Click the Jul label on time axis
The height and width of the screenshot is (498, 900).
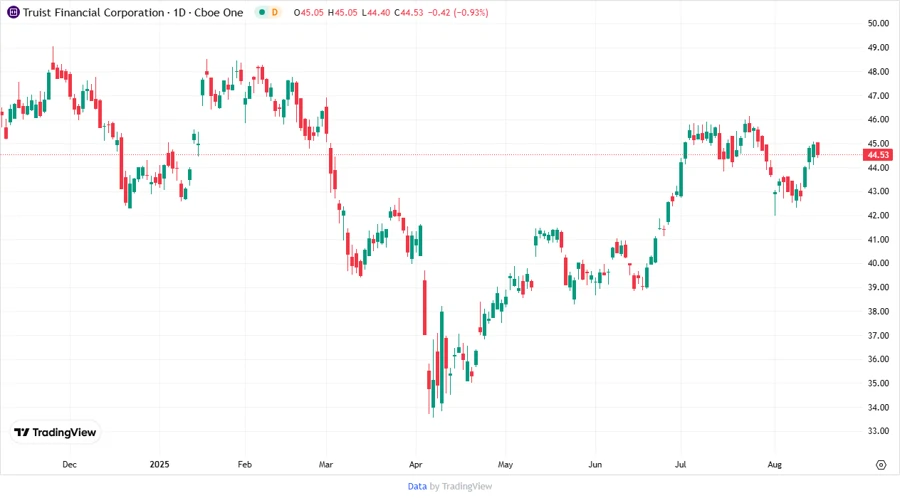681,465
